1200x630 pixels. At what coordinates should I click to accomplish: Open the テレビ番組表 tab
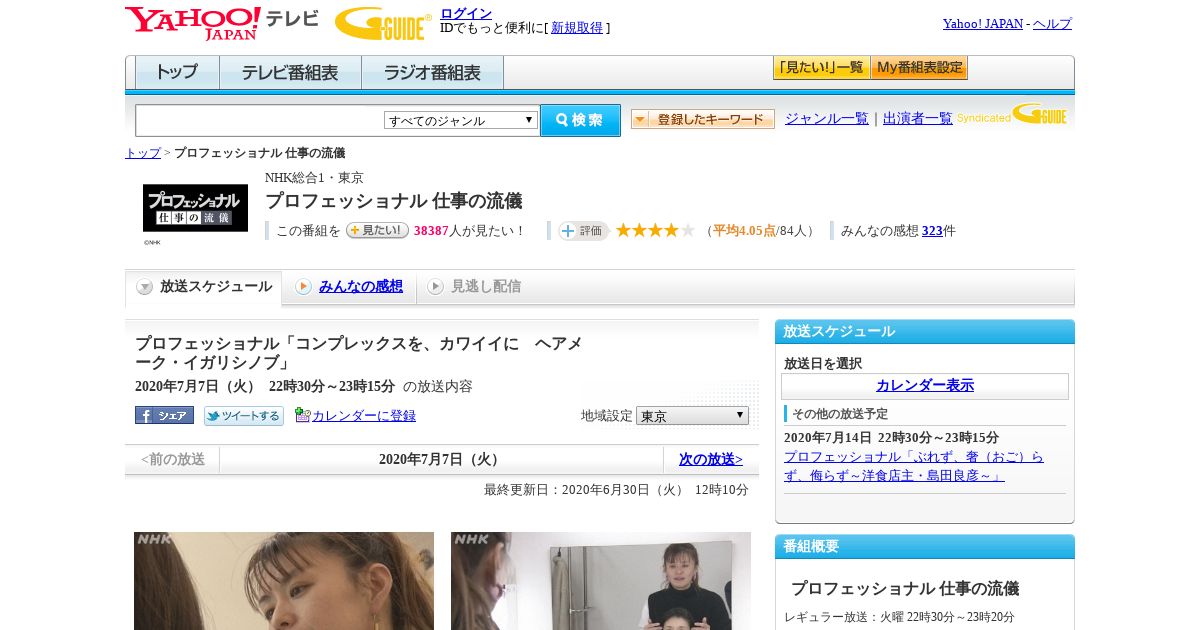tap(290, 73)
